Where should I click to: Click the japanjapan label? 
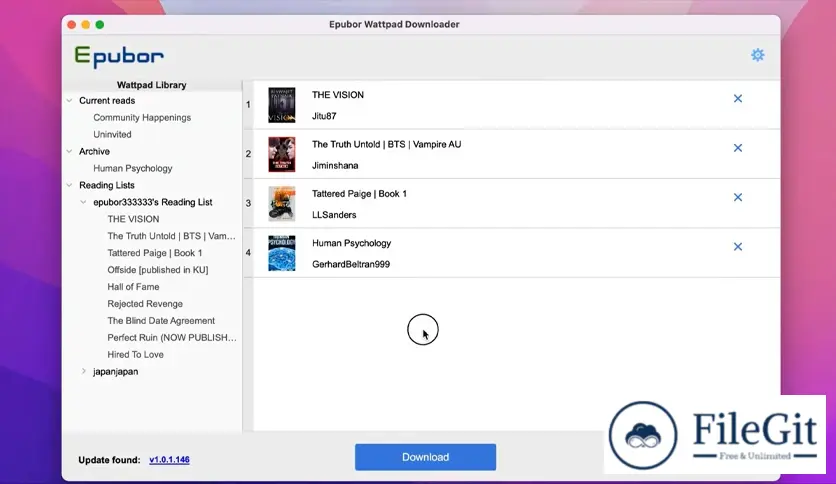tap(116, 372)
